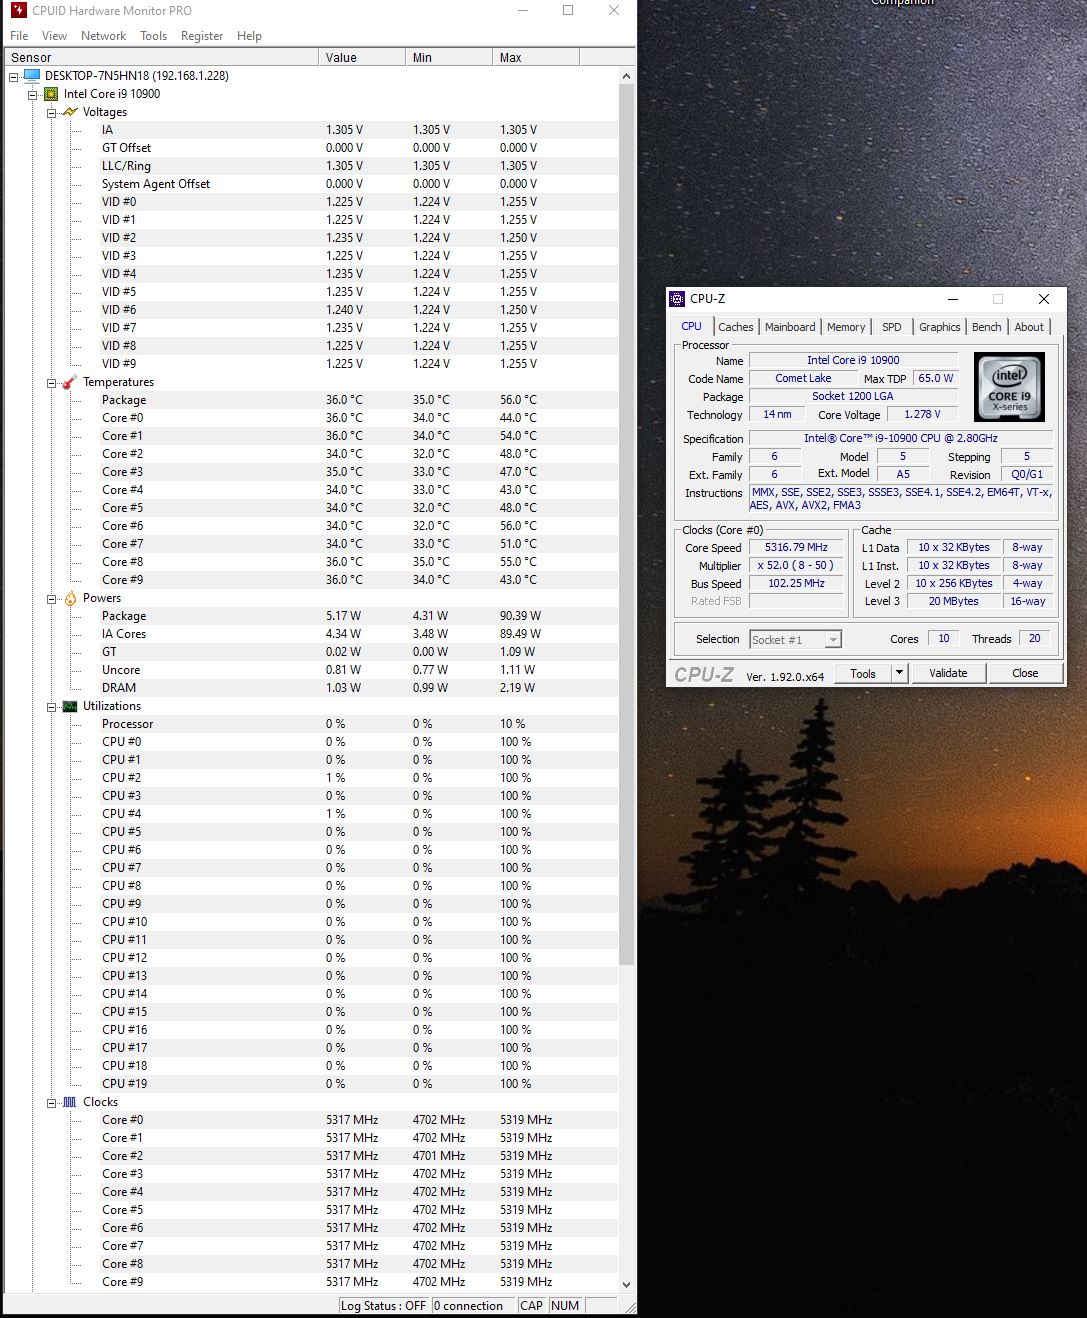
Task: Open the File menu in Hardware Monitor
Action: [19, 36]
